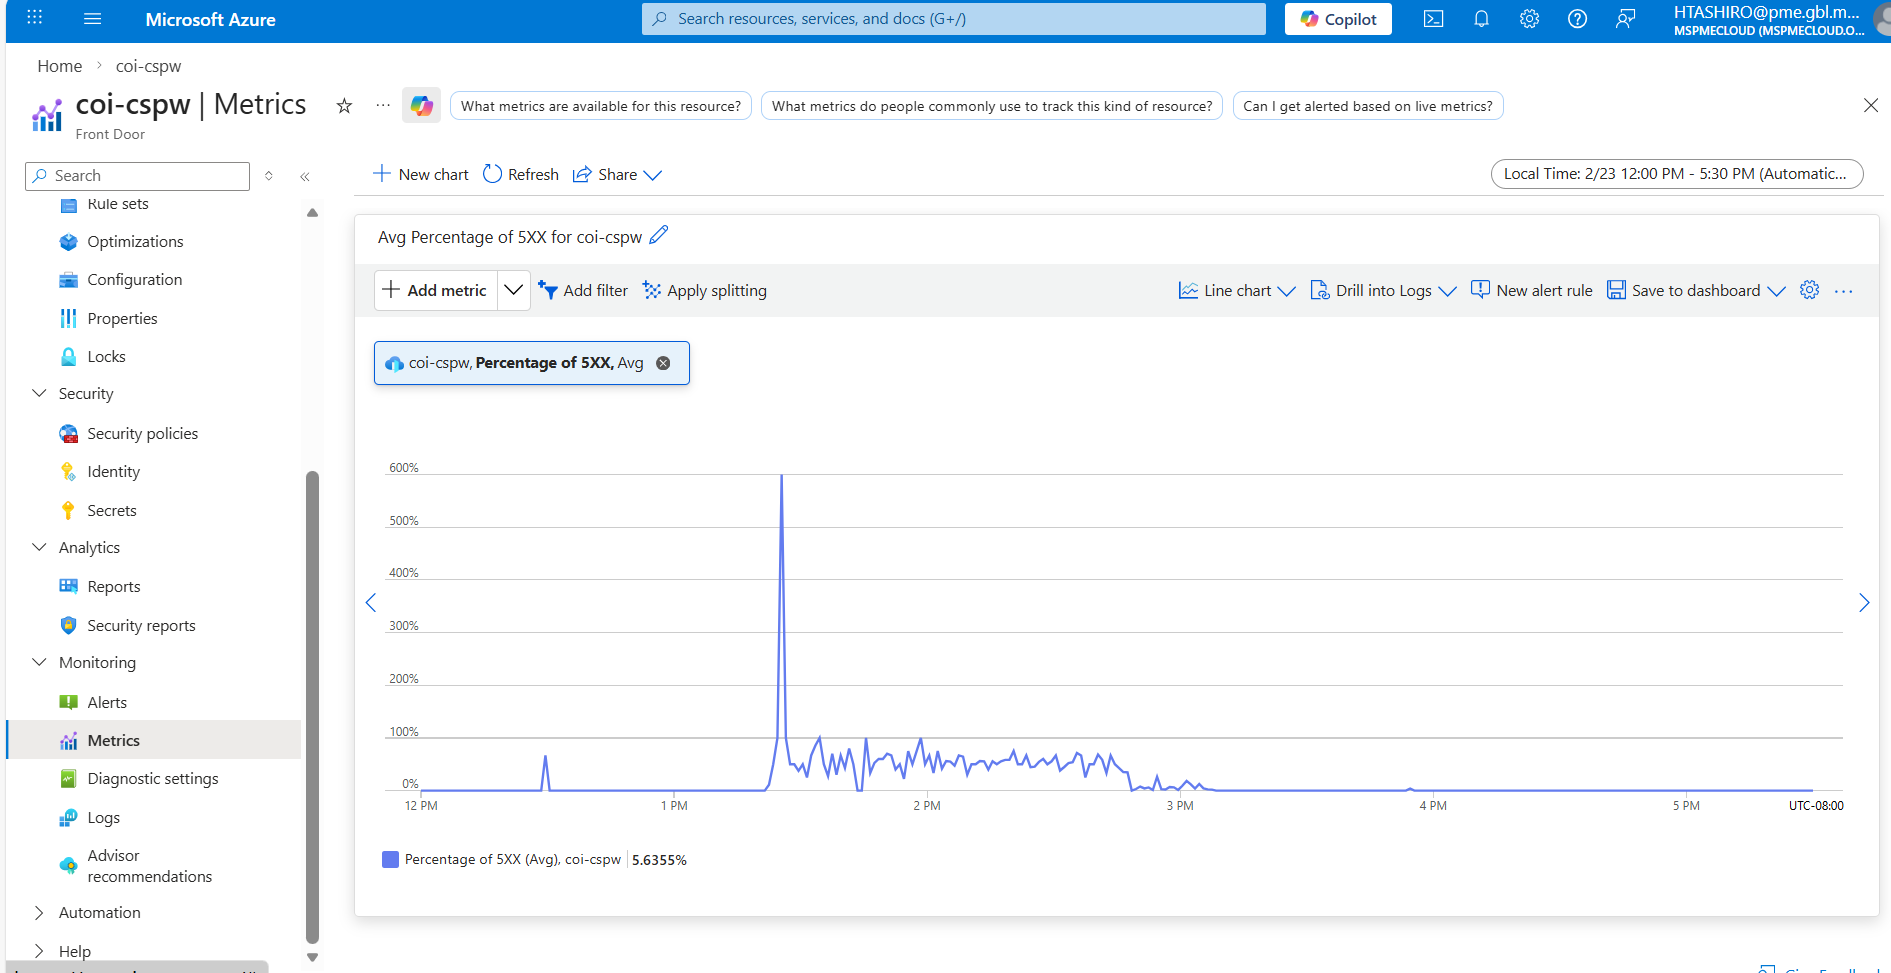This screenshot has height=973, width=1891.
Task: Open Security policies in sidebar
Action: (x=142, y=434)
